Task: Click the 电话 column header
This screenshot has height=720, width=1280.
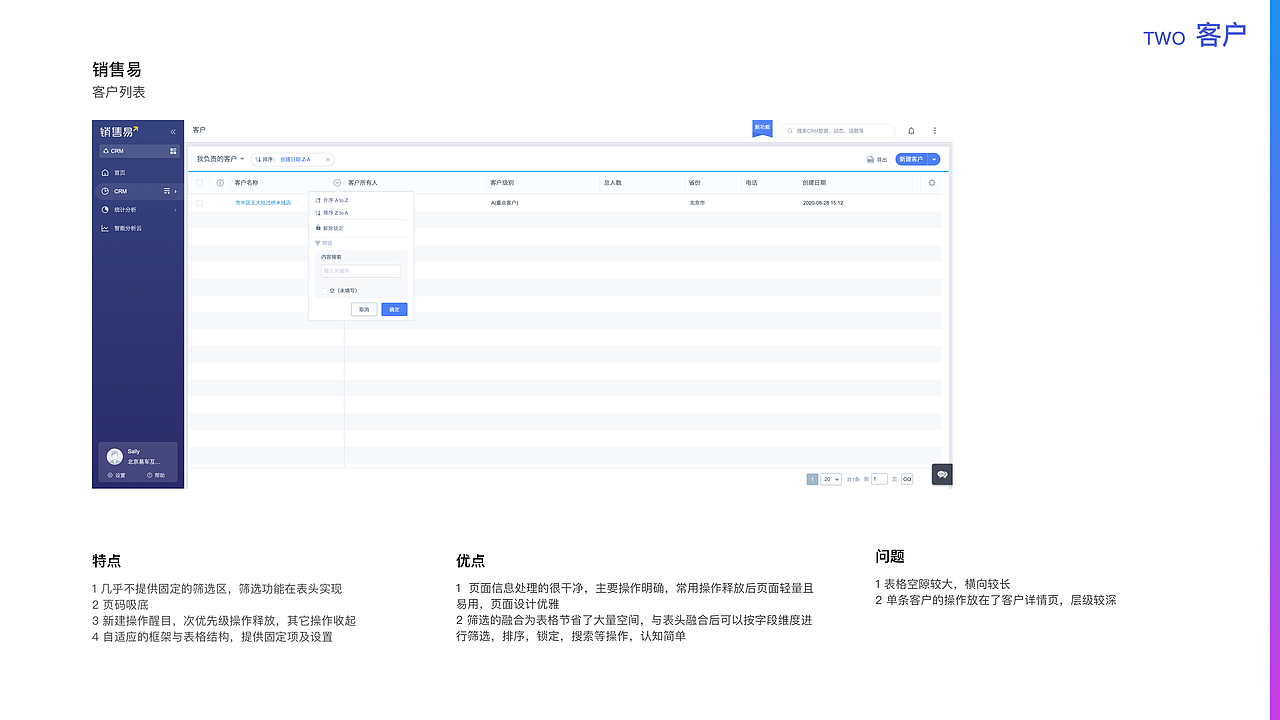Action: [752, 183]
